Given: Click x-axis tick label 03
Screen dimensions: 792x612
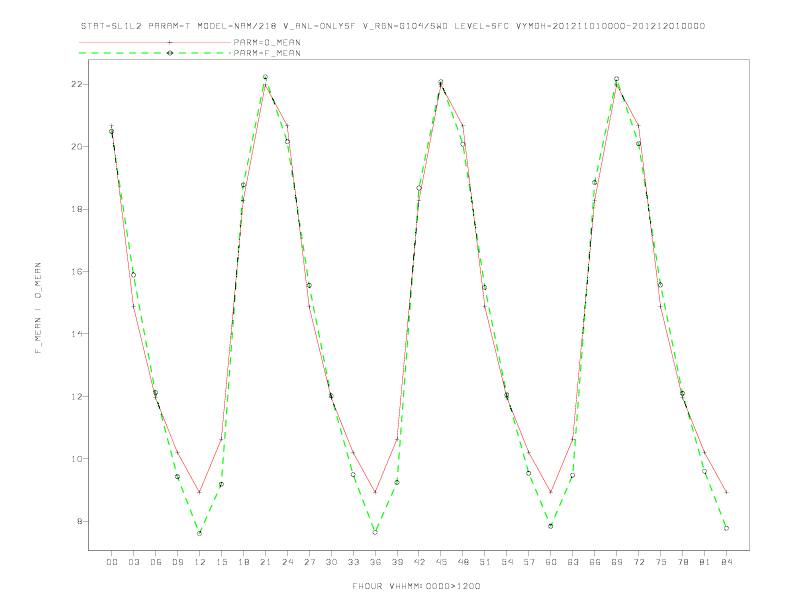Looking at the screenshot, I should 133,562.
